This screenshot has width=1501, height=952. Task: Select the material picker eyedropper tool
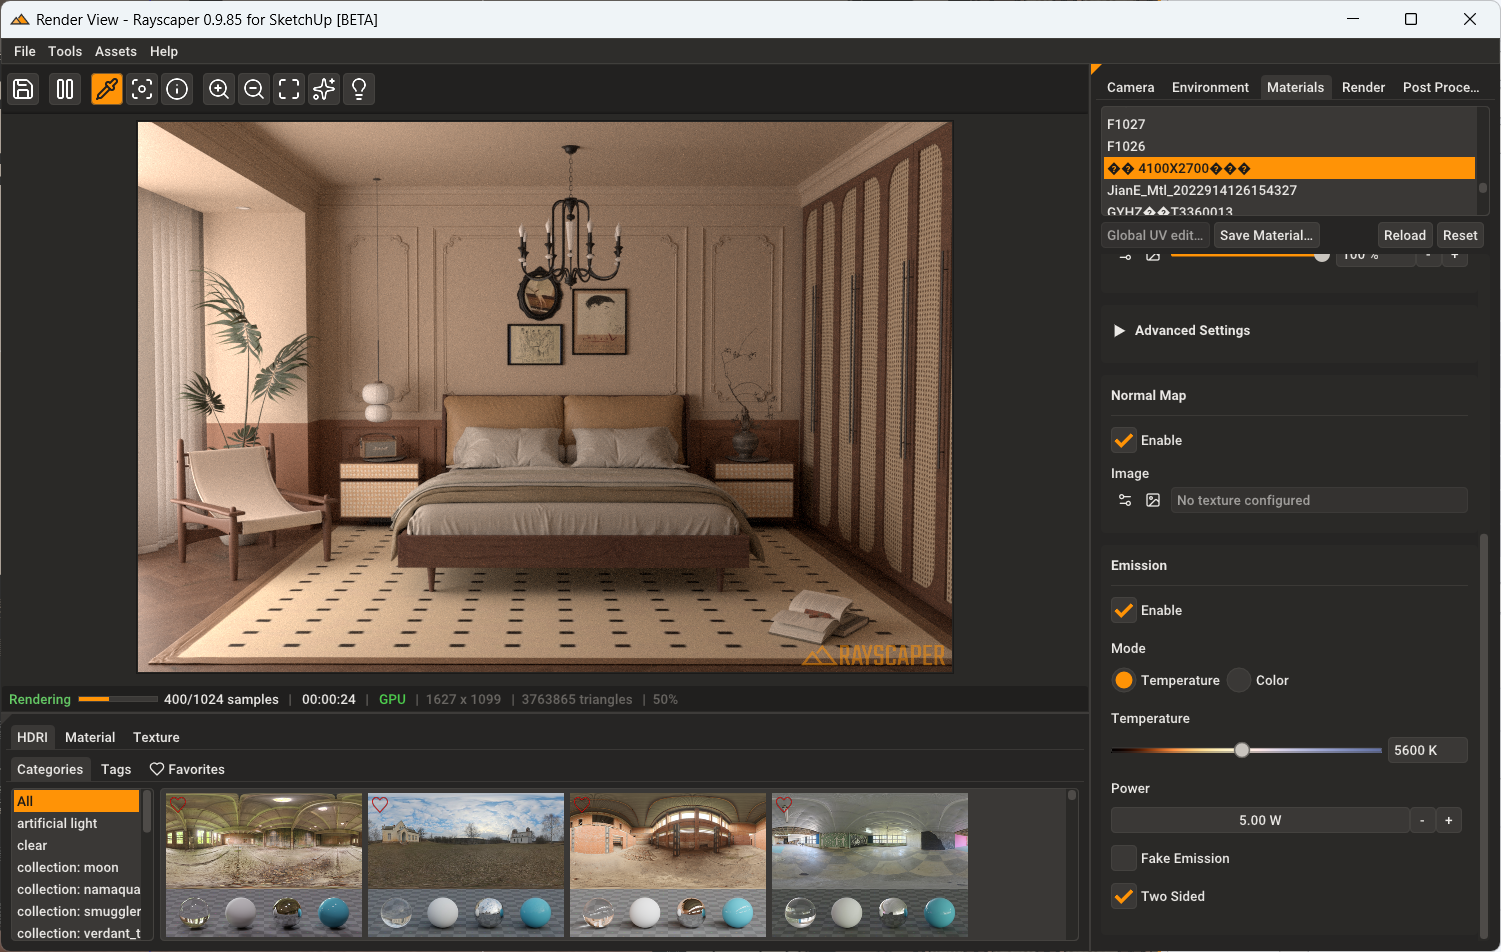click(x=107, y=89)
